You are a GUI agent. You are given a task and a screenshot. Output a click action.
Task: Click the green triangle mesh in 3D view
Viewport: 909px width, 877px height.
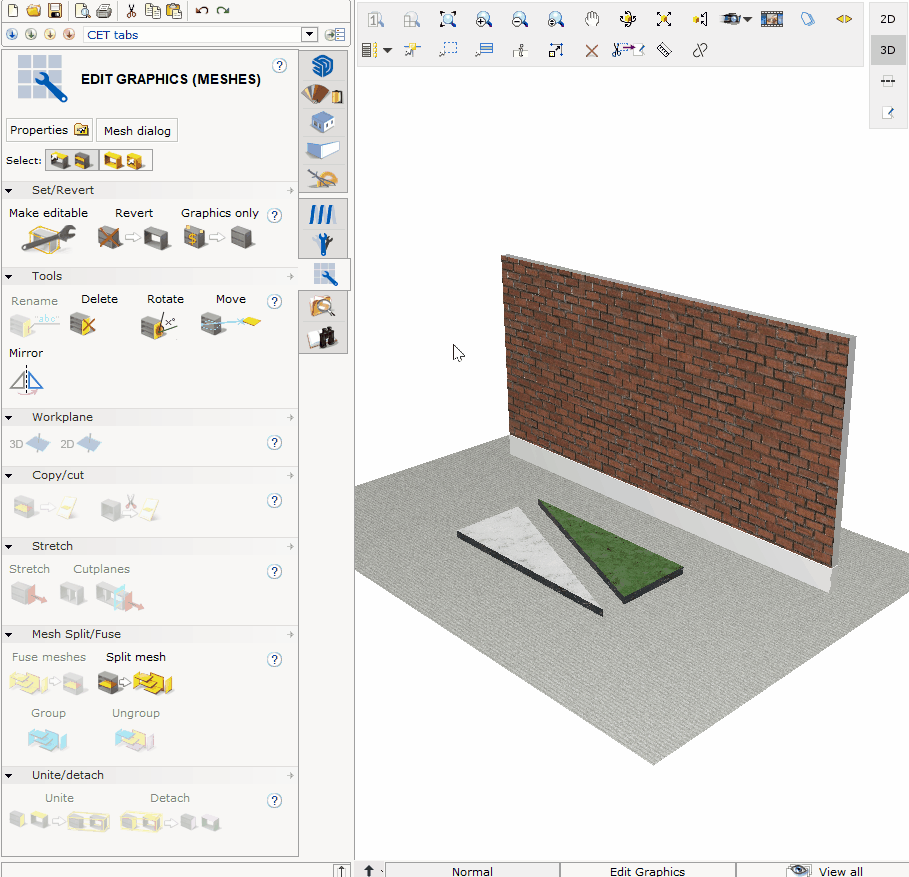615,551
